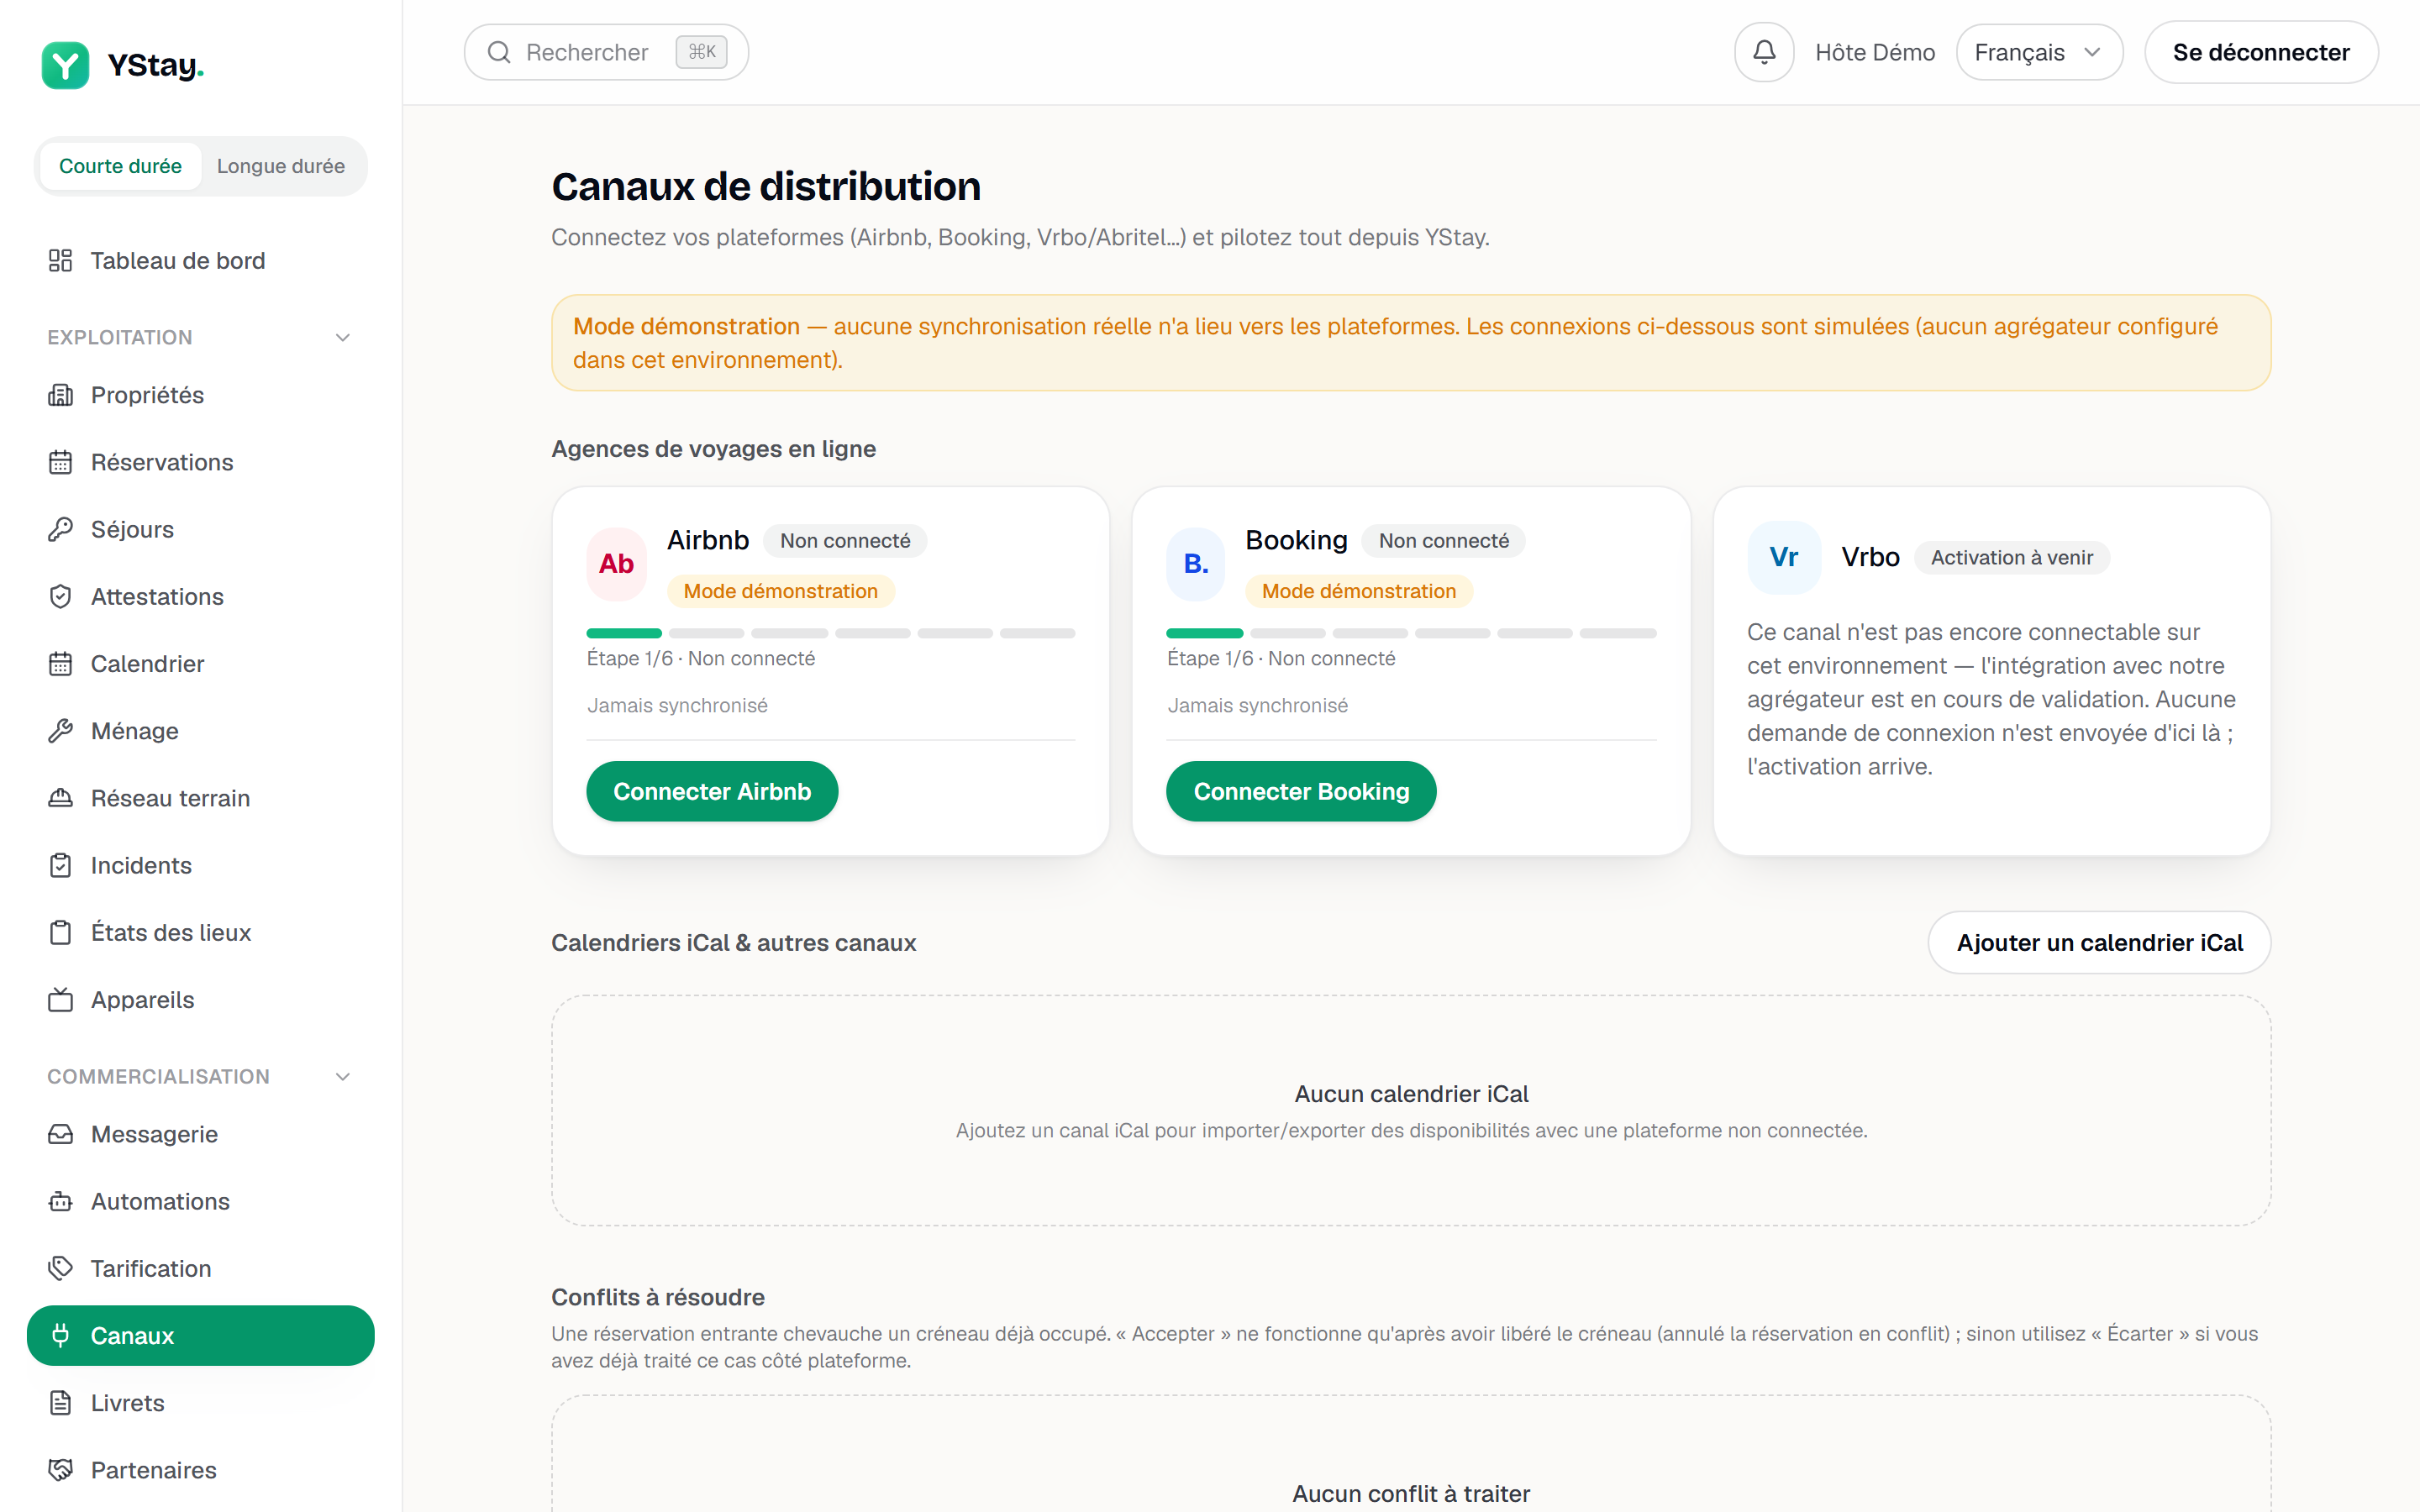2420x1512 pixels.
Task: Select the Tarification menu item
Action: [200, 1267]
